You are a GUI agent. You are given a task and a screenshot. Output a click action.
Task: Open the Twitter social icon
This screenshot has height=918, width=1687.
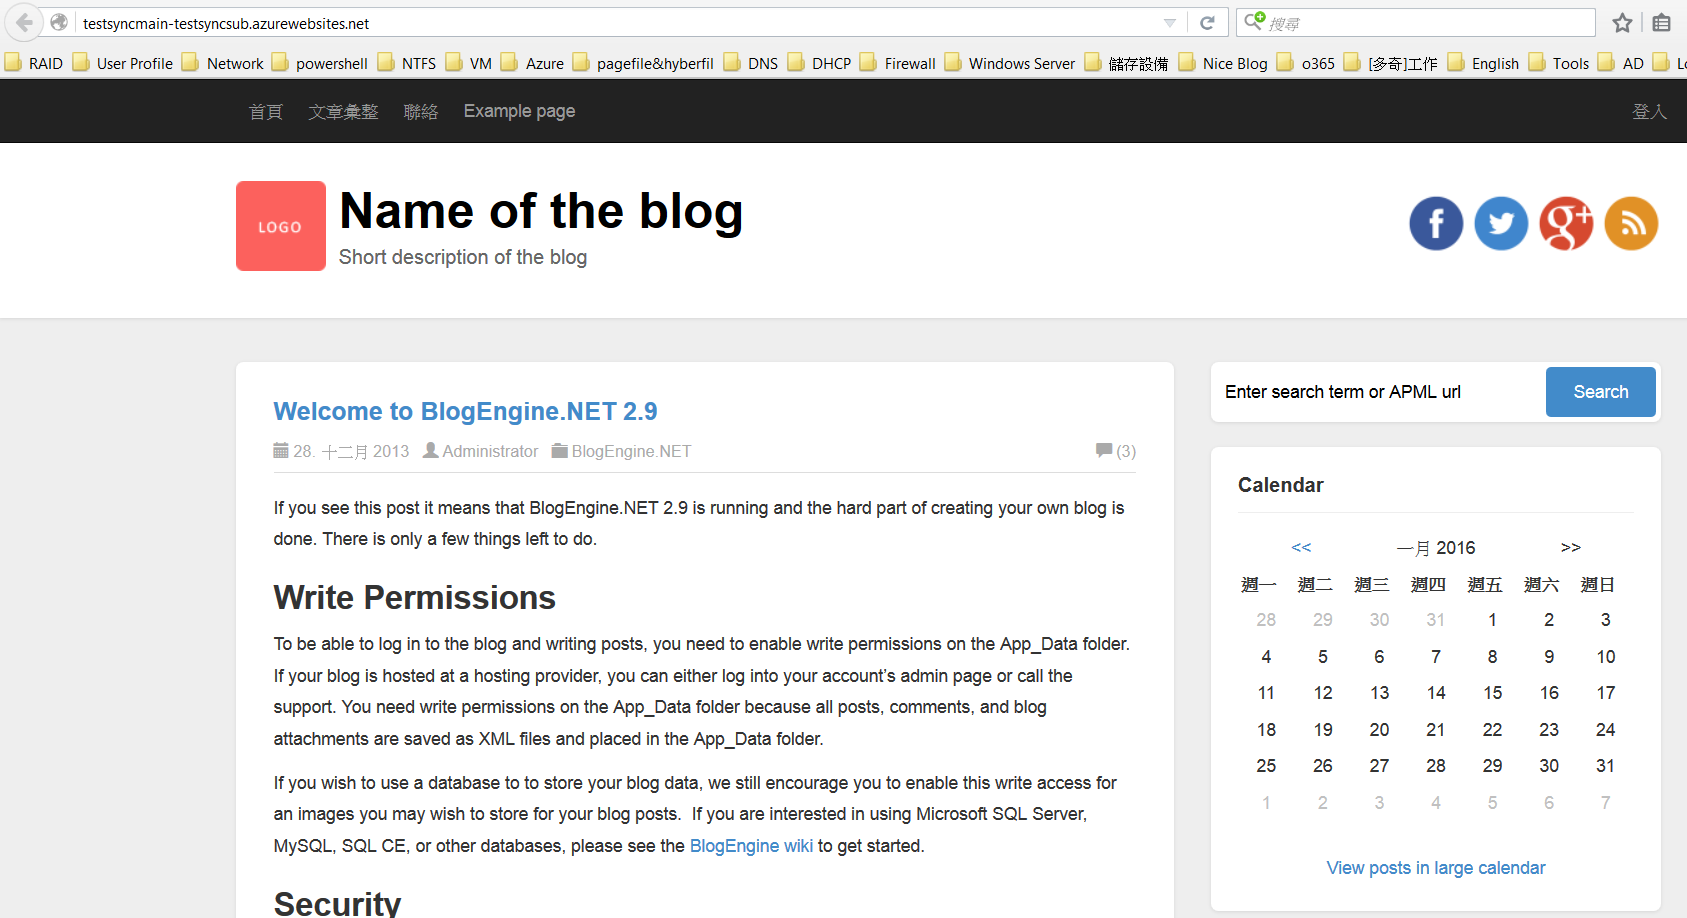point(1501,224)
